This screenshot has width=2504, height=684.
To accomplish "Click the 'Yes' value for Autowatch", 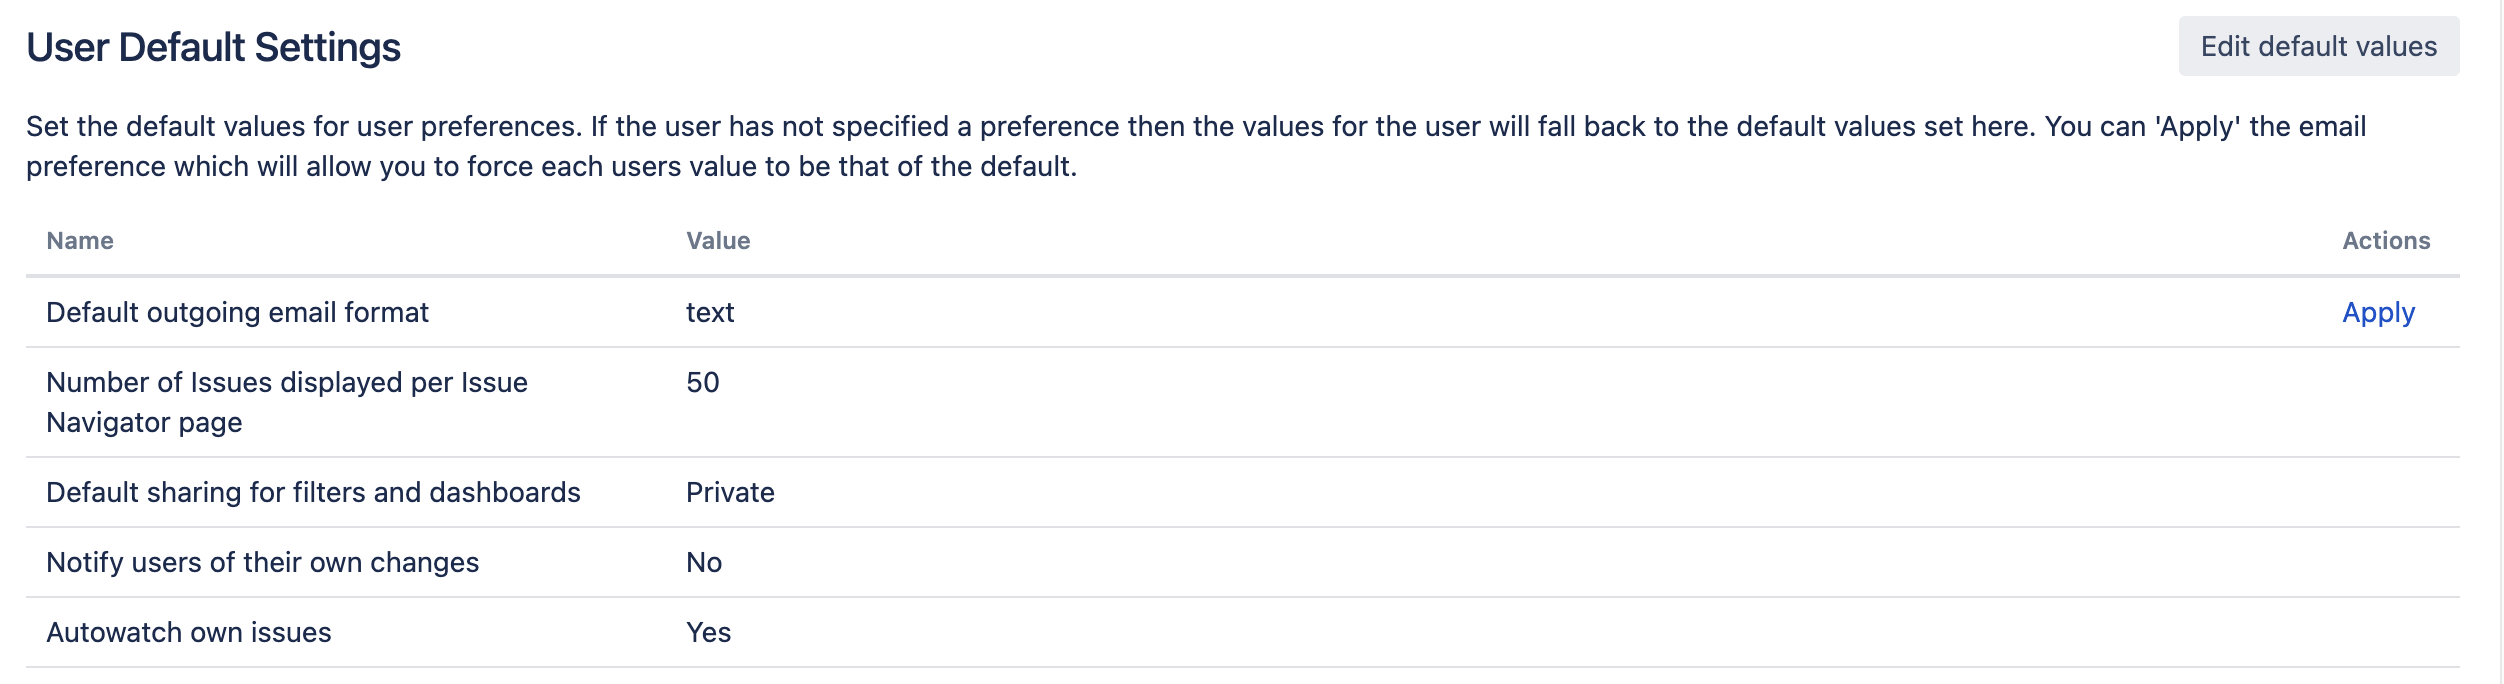I will point(708,633).
